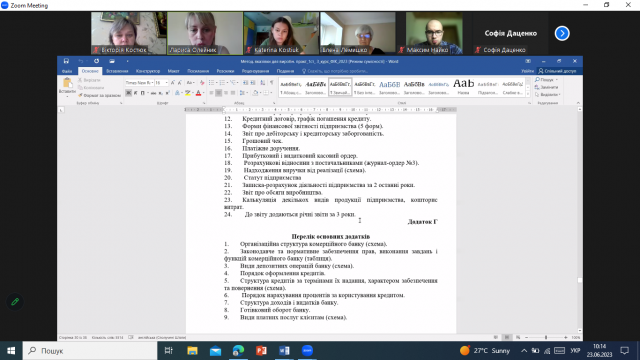The image size is (640, 360).
Task: Open the font size dropdown
Action: coord(167,83)
